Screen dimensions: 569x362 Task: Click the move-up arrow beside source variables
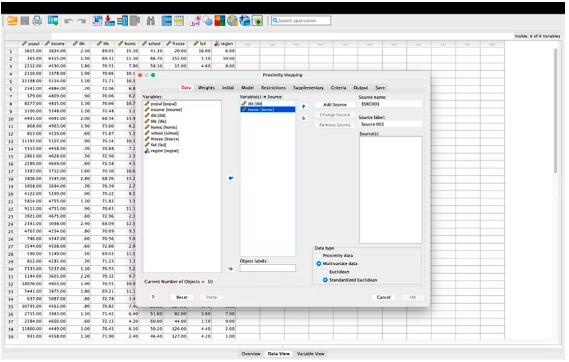[x=304, y=107]
